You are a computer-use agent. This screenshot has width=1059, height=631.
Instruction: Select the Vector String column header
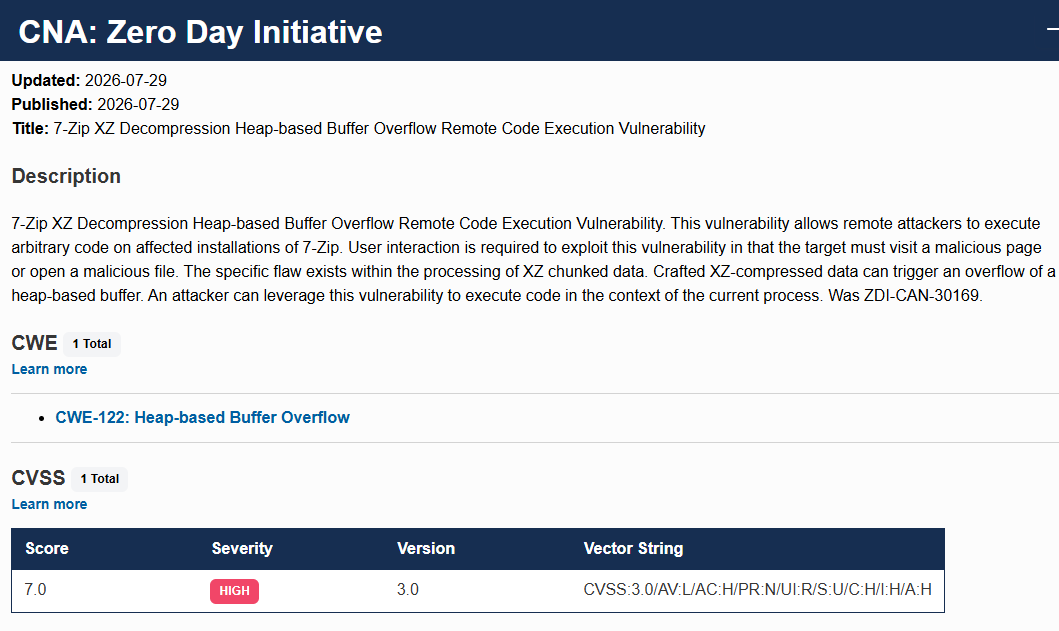click(634, 549)
